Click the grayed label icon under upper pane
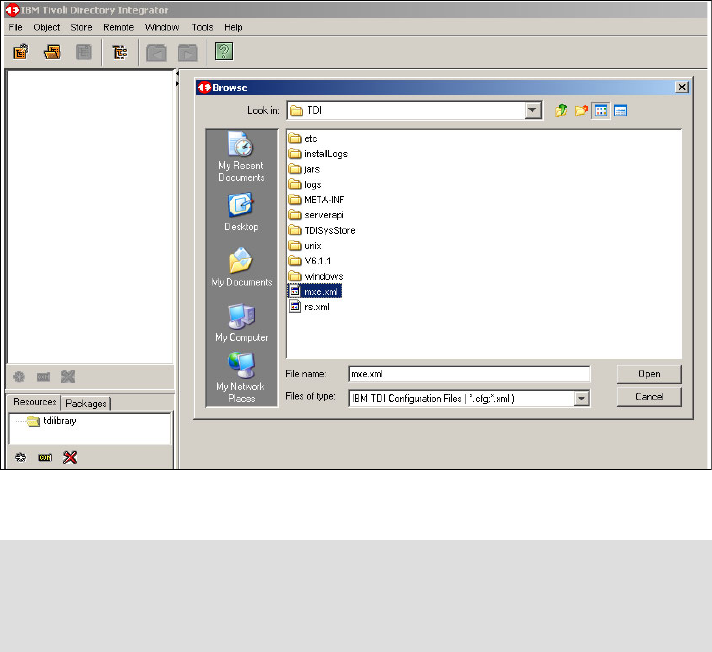The width and height of the screenshot is (712, 652). tap(44, 376)
